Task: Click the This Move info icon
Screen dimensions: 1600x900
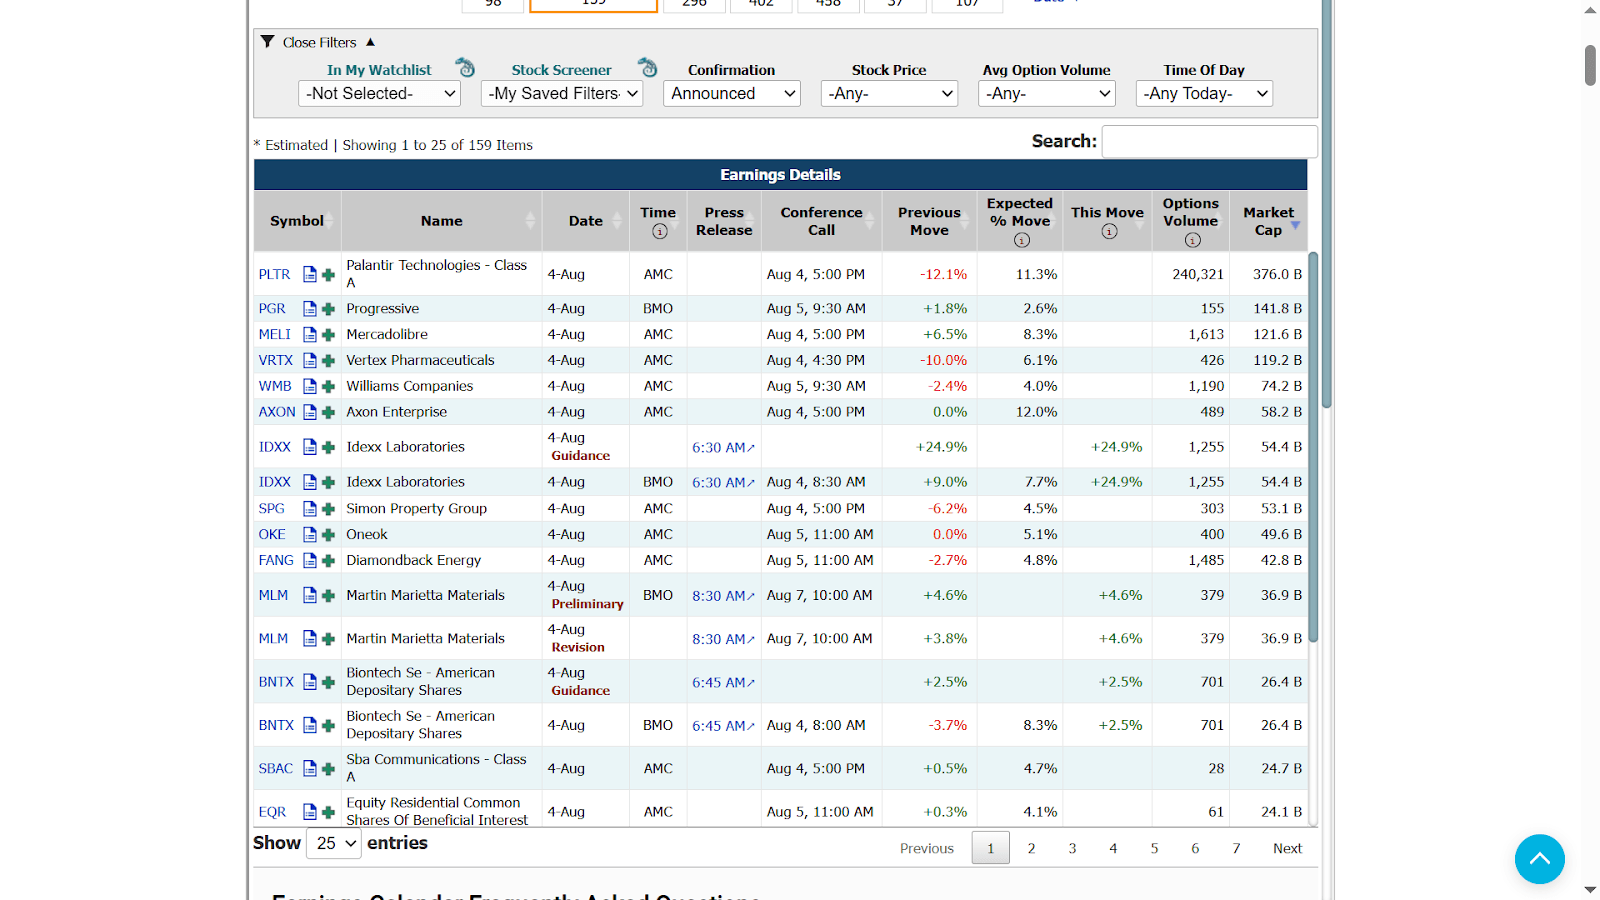Action: (1109, 232)
